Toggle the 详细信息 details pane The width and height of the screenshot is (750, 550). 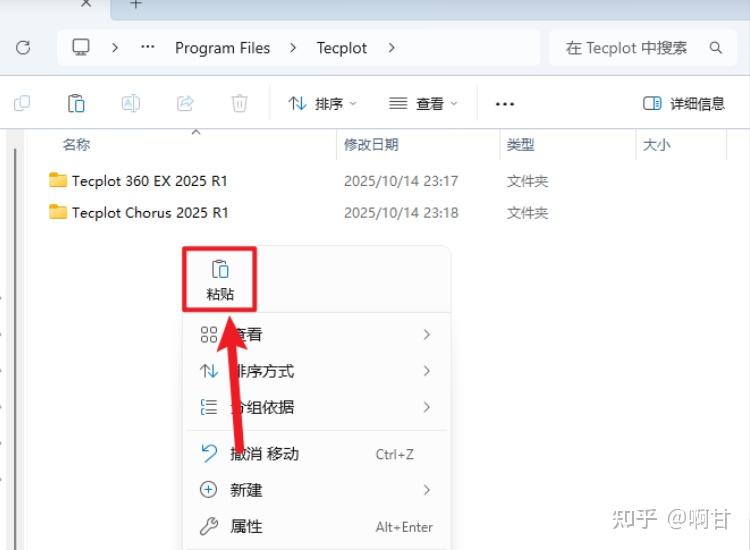684,103
